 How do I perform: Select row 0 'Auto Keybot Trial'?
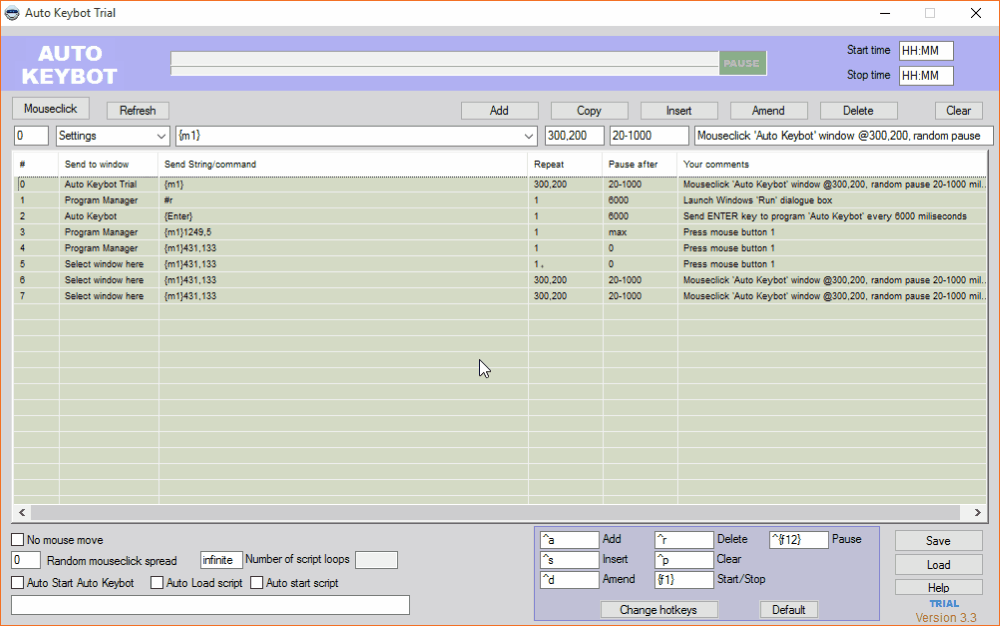pos(500,184)
